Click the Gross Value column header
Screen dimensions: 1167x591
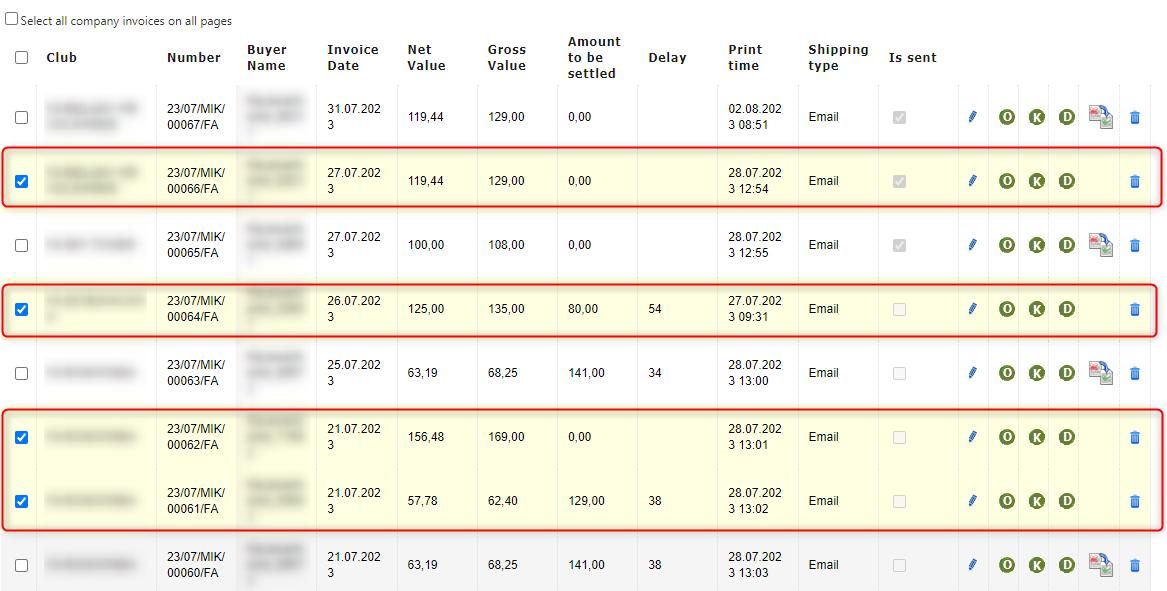pos(507,58)
